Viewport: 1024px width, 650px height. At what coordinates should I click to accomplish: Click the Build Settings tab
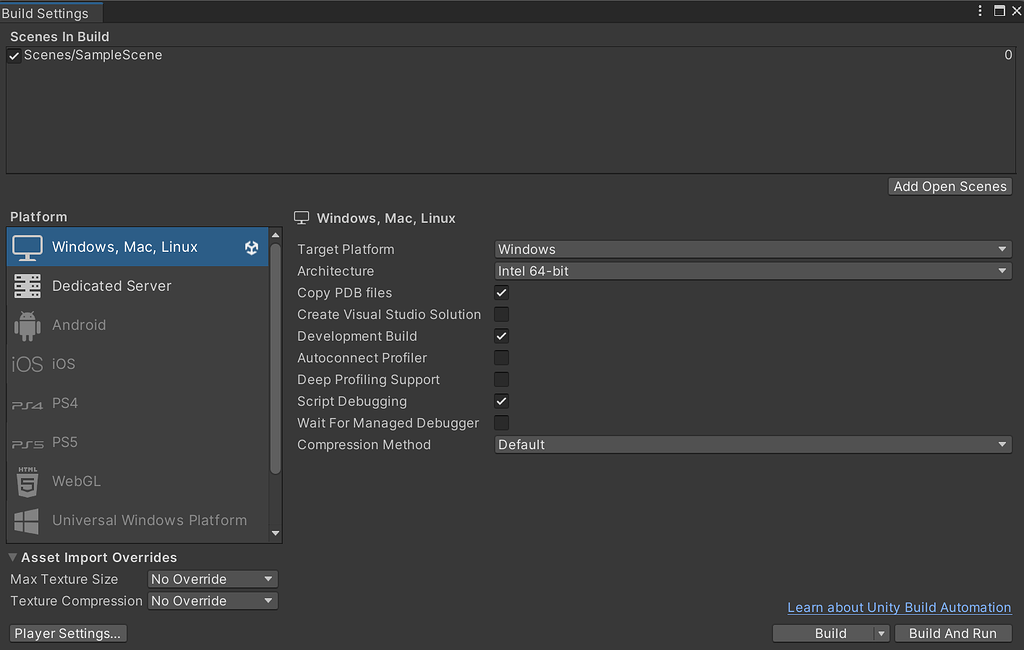[x=45, y=13]
